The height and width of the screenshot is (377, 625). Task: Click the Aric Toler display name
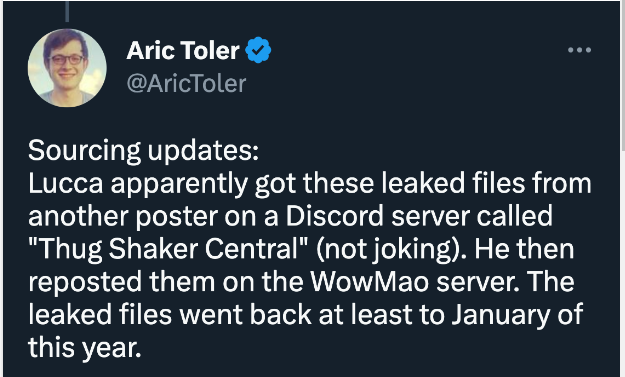(x=183, y=51)
